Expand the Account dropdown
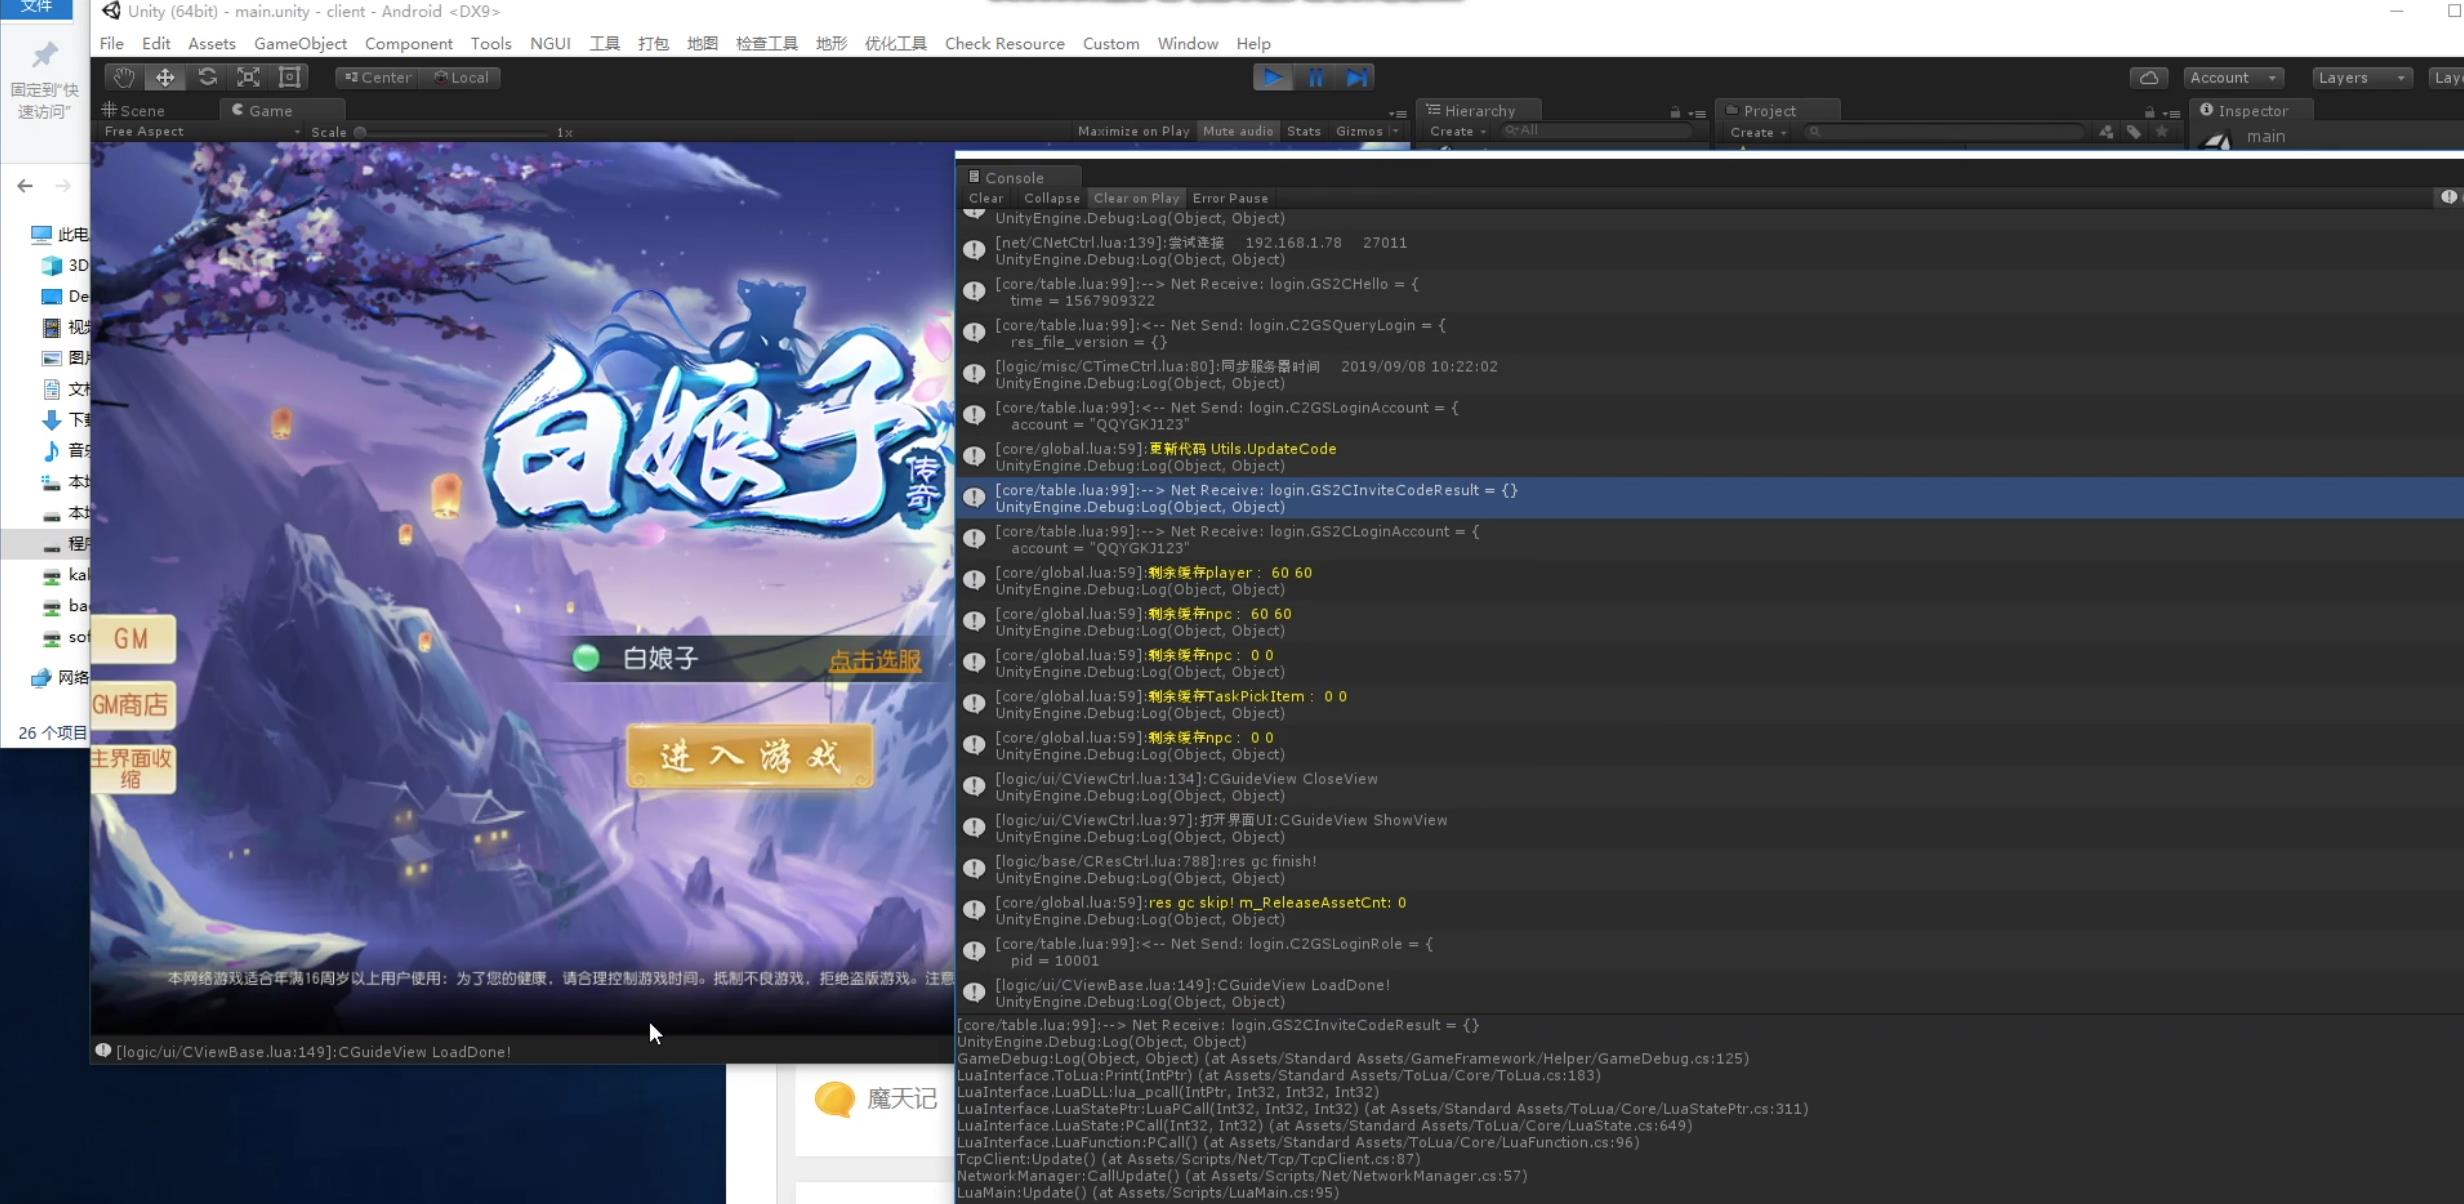Viewport: 2464px width, 1204px height. coord(2233,77)
